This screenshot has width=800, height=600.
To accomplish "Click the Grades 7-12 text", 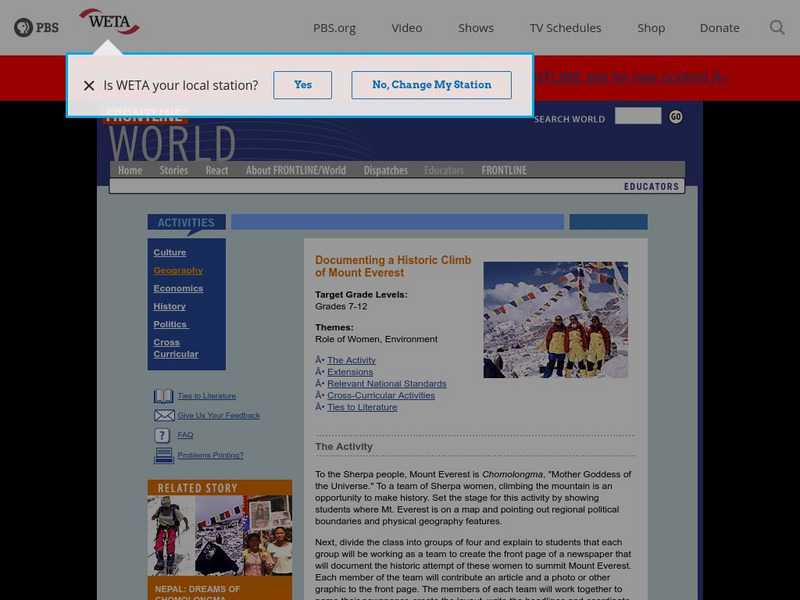I will point(341,307).
